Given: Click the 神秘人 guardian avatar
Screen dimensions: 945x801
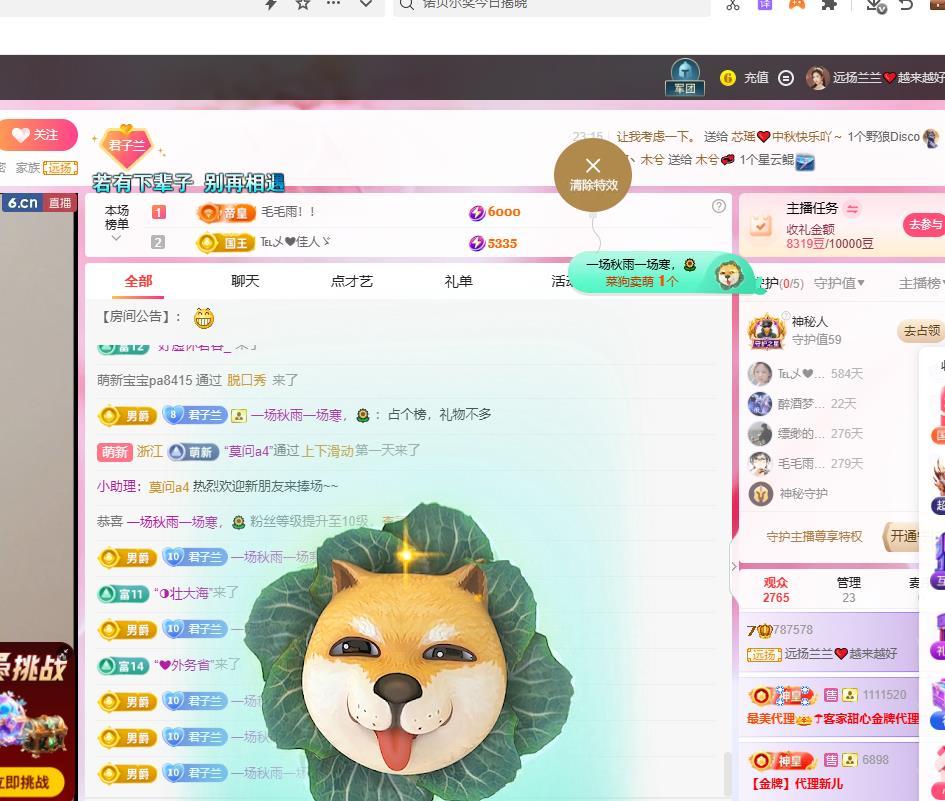Looking at the screenshot, I should click(766, 331).
